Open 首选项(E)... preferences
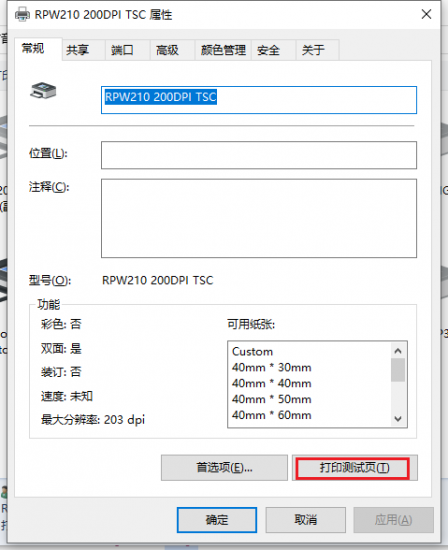This screenshot has width=448, height=550. tap(224, 468)
